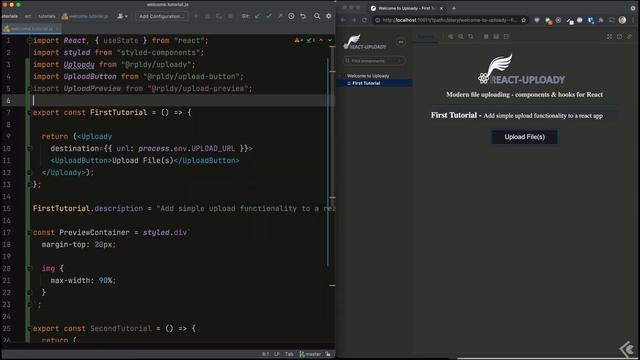The height and width of the screenshot is (360, 640).
Task: Toggle the Storybook viewport size icon
Action: (507, 37)
